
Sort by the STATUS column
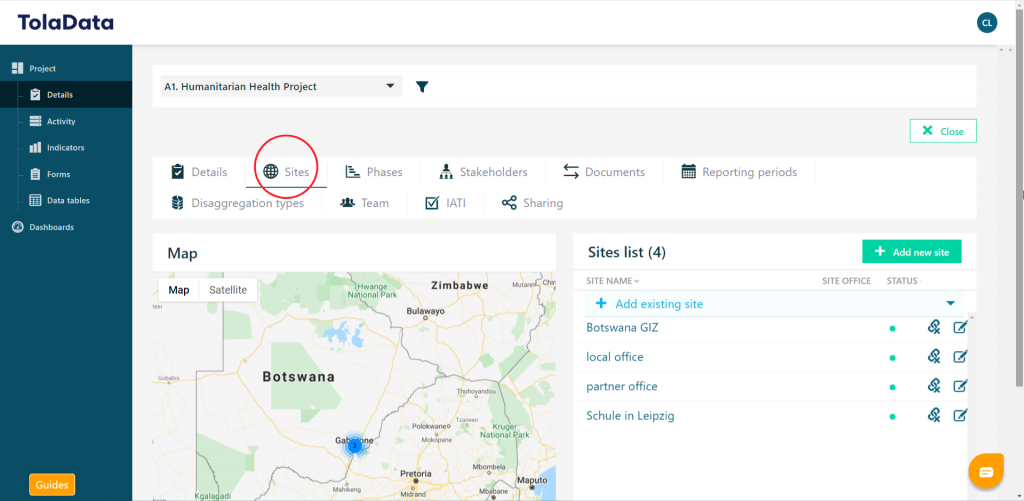[x=904, y=281]
